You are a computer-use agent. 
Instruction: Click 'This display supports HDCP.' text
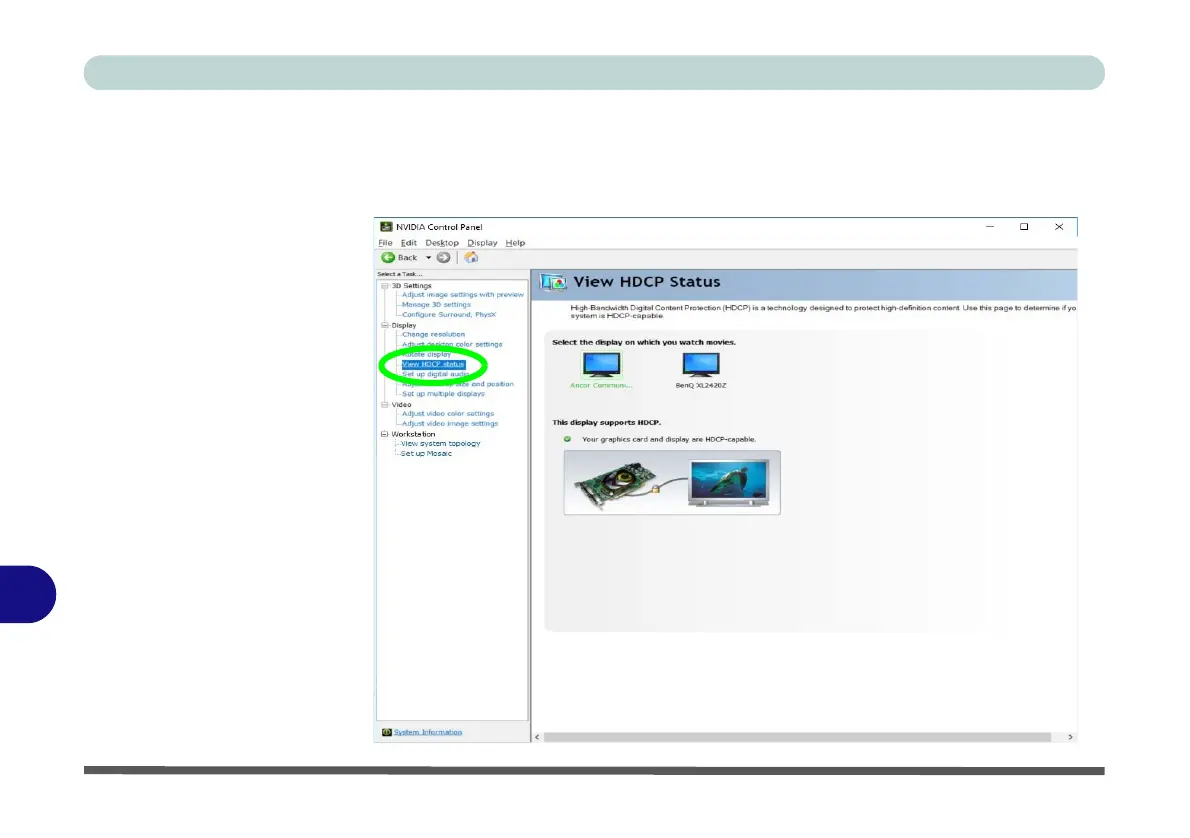click(606, 422)
